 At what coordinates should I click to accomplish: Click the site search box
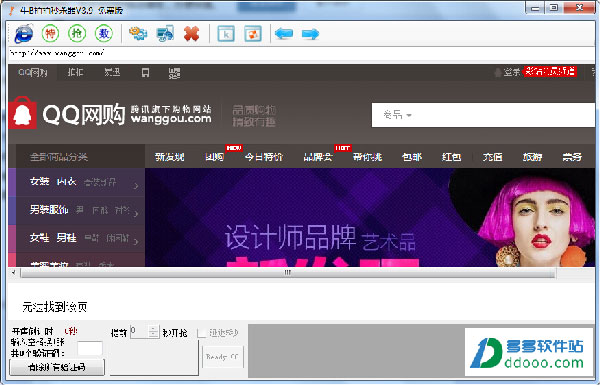pos(483,115)
